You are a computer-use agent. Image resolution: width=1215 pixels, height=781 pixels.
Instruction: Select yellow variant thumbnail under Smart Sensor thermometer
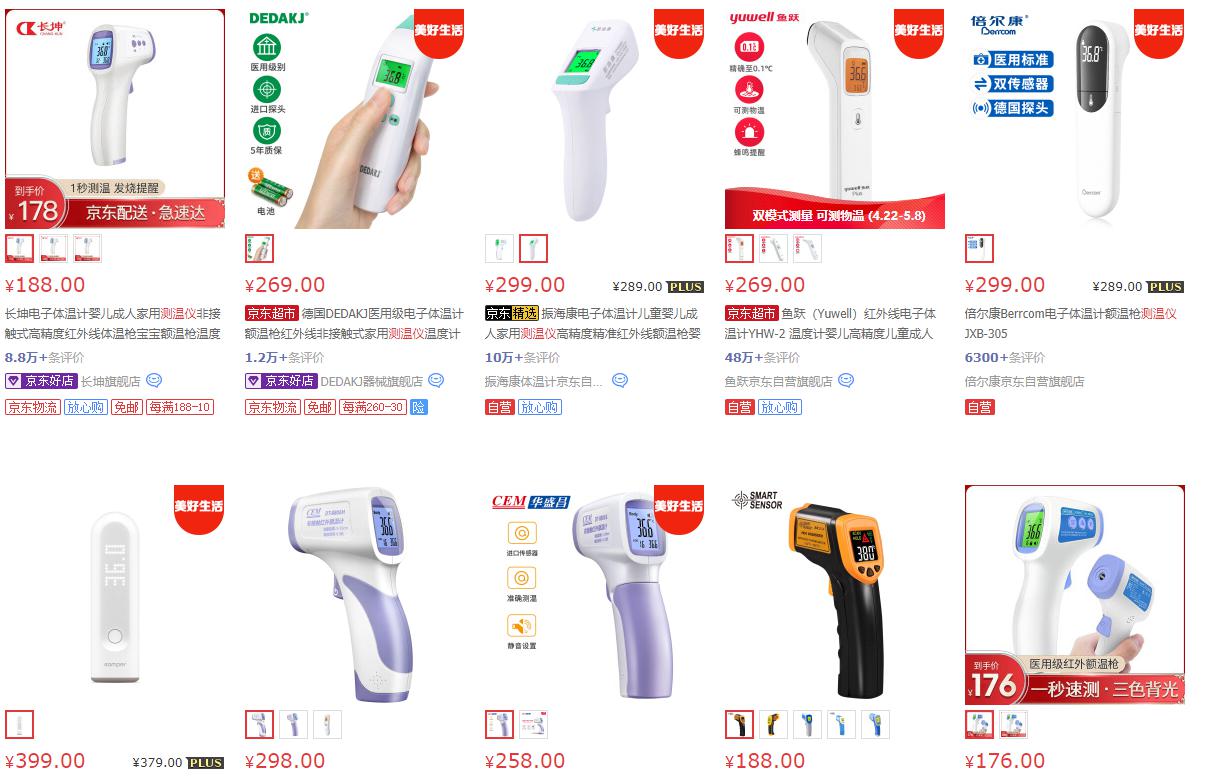tap(773, 724)
